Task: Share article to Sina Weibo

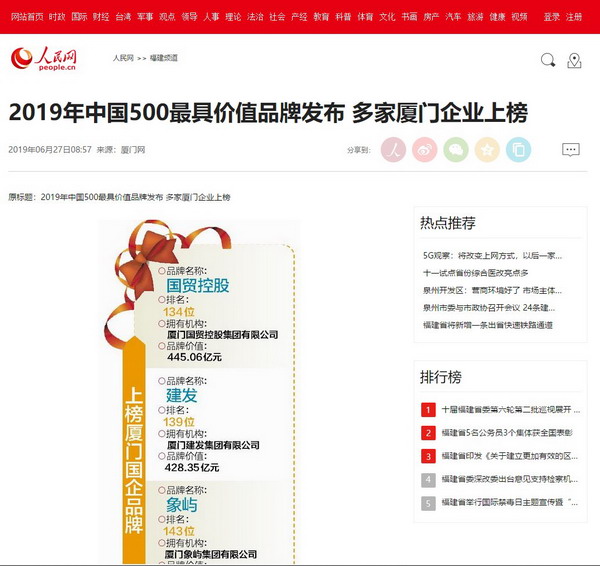Action: click(x=425, y=150)
